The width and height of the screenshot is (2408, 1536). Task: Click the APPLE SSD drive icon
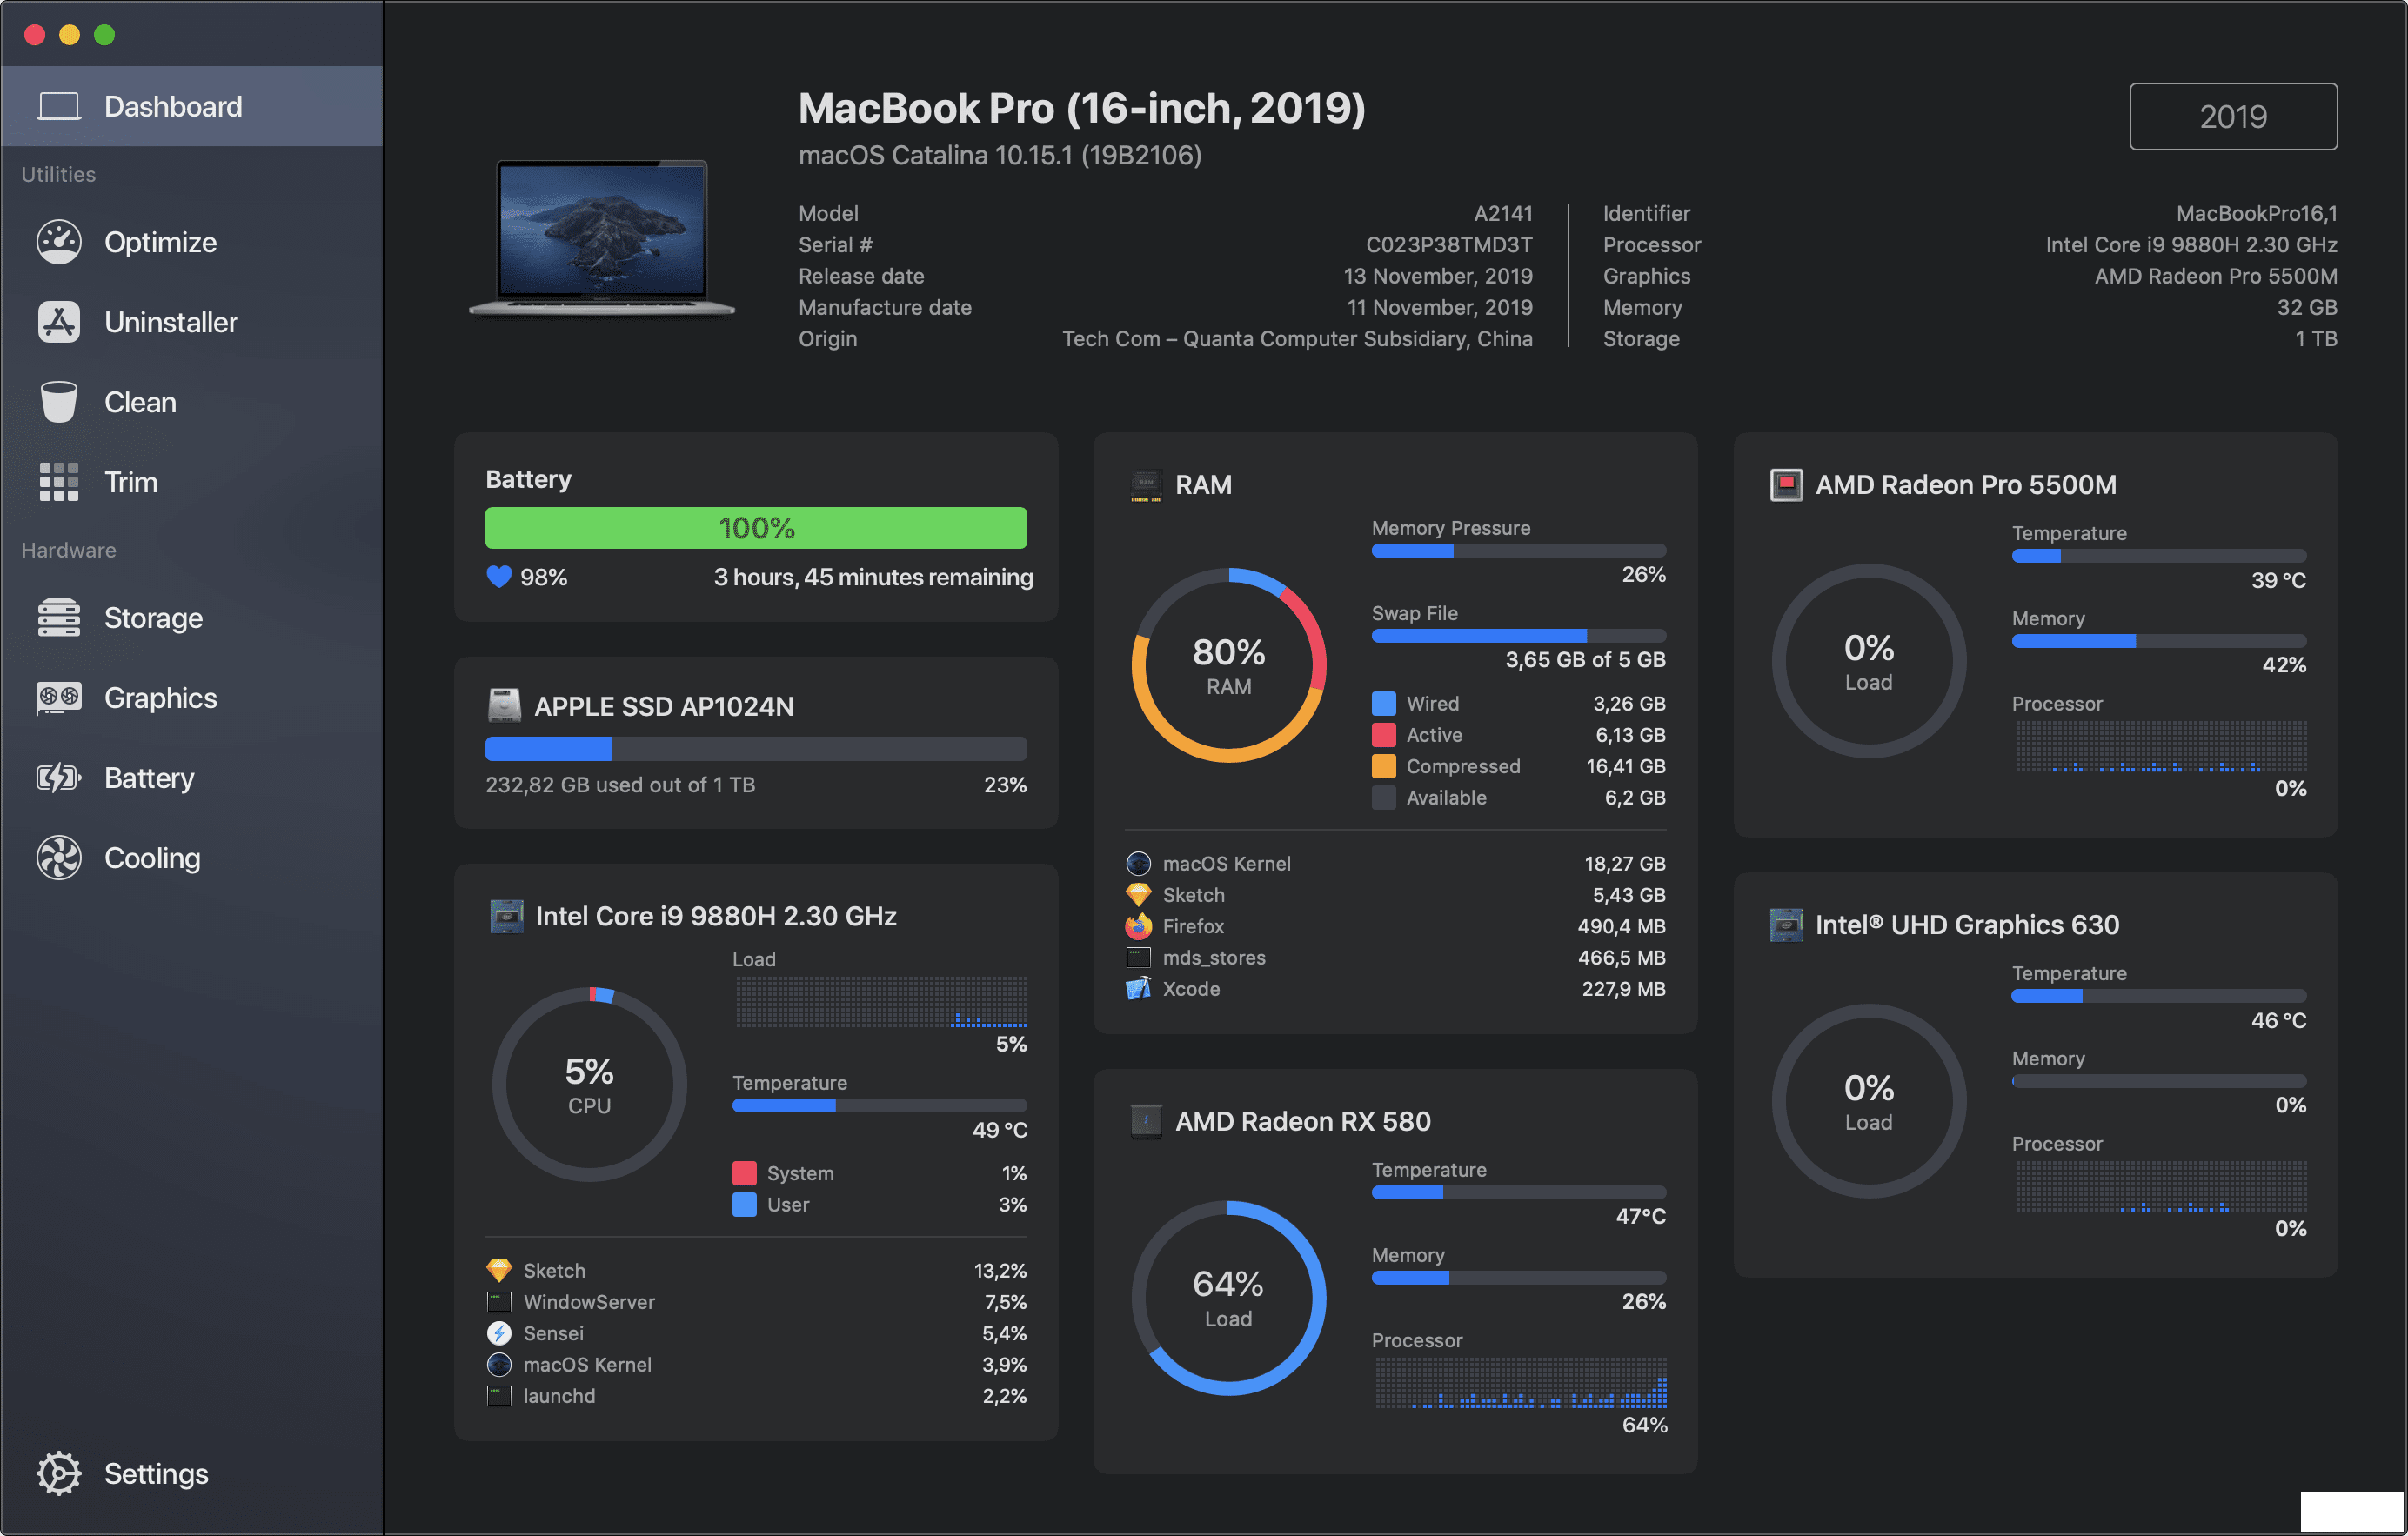click(504, 706)
